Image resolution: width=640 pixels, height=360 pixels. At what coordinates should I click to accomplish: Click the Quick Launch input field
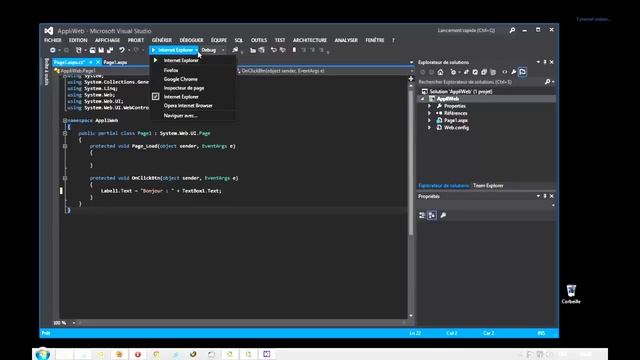[x=466, y=31]
